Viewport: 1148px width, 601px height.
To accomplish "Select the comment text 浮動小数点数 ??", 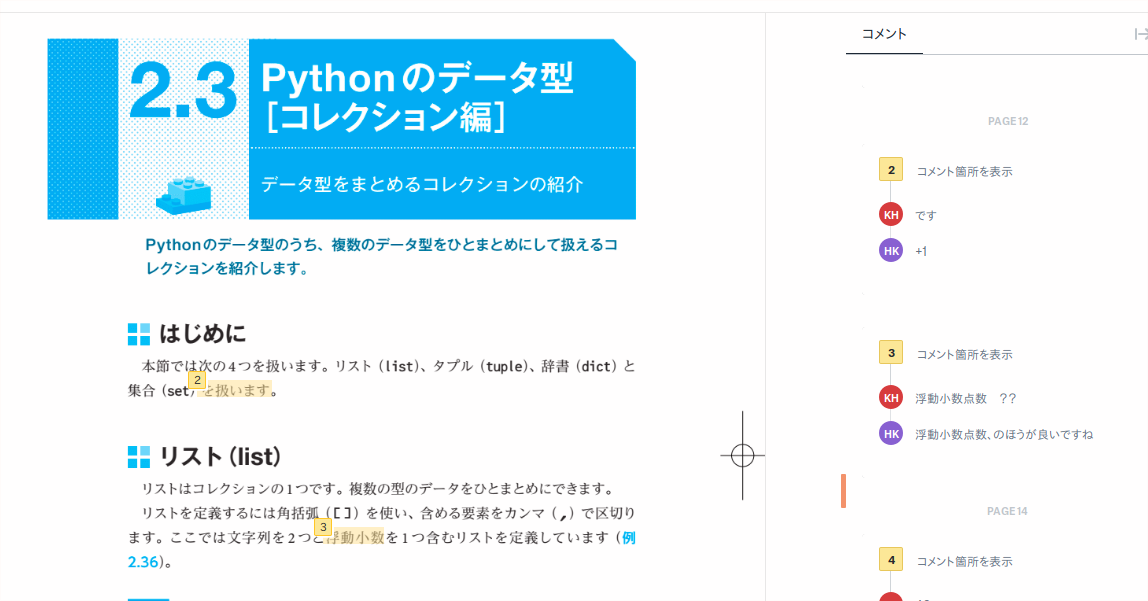I will point(966,398).
